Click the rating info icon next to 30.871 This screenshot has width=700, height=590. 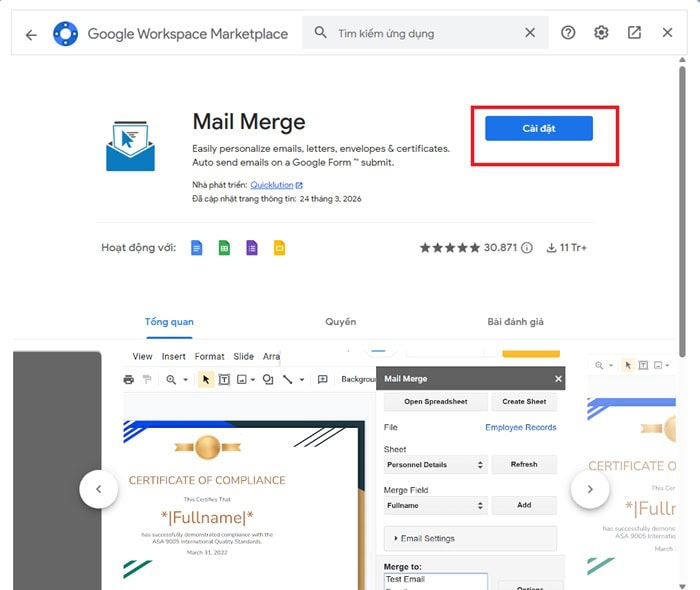pos(527,248)
